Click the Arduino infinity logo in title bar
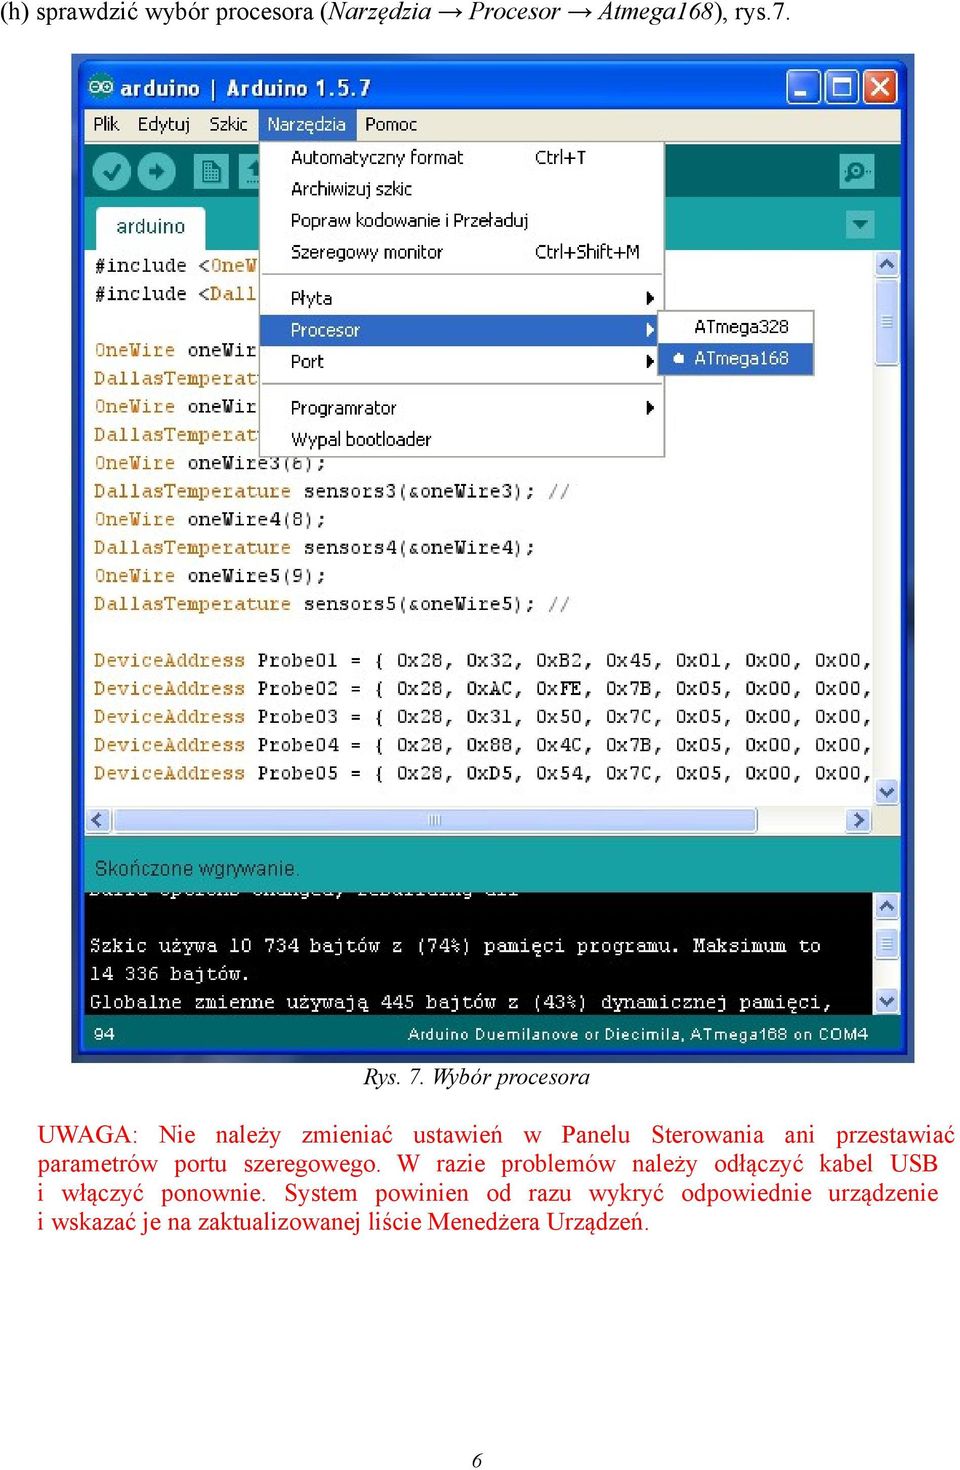This screenshot has height=1470, width=960. (x=101, y=87)
